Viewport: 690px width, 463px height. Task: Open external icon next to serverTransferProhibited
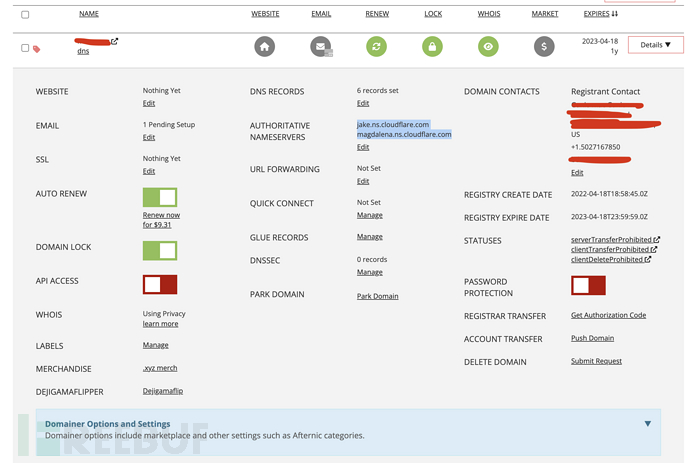pos(657,239)
